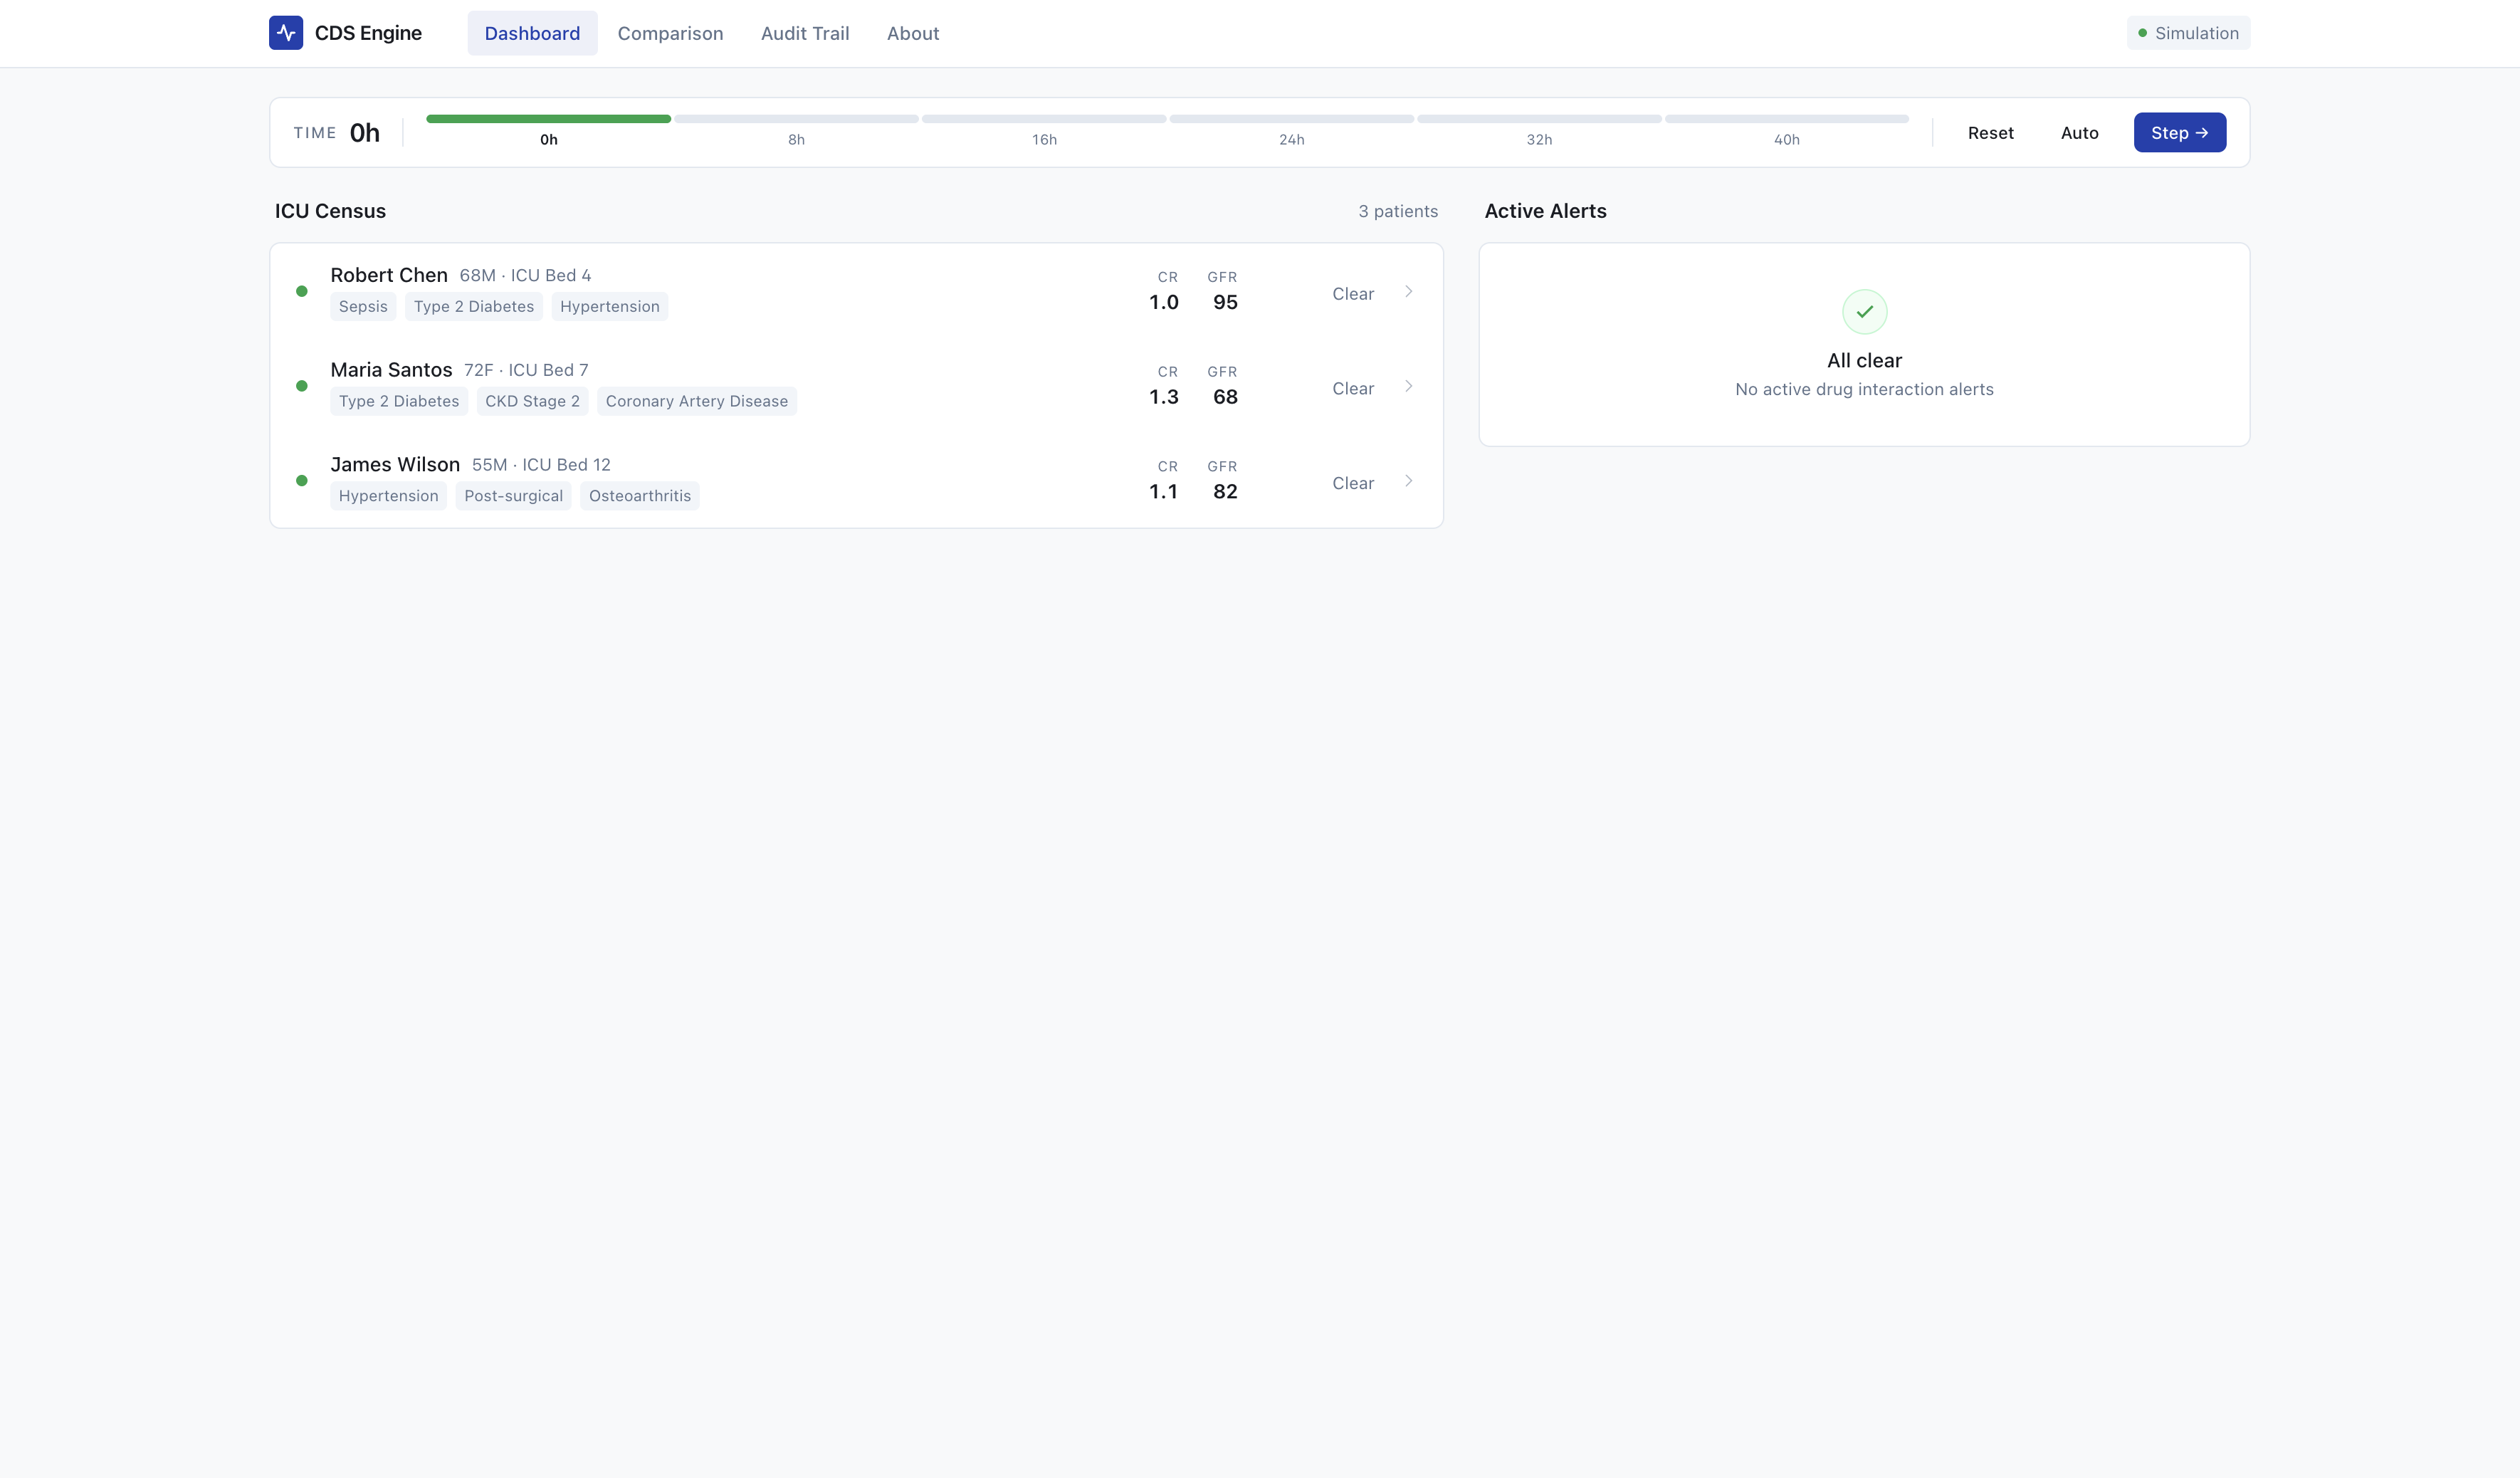Jump to the 24h timeline segment

click(1291, 120)
